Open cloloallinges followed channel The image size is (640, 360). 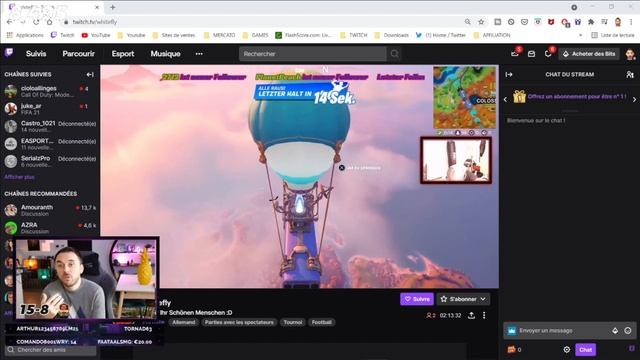pyautogui.click(x=50, y=91)
